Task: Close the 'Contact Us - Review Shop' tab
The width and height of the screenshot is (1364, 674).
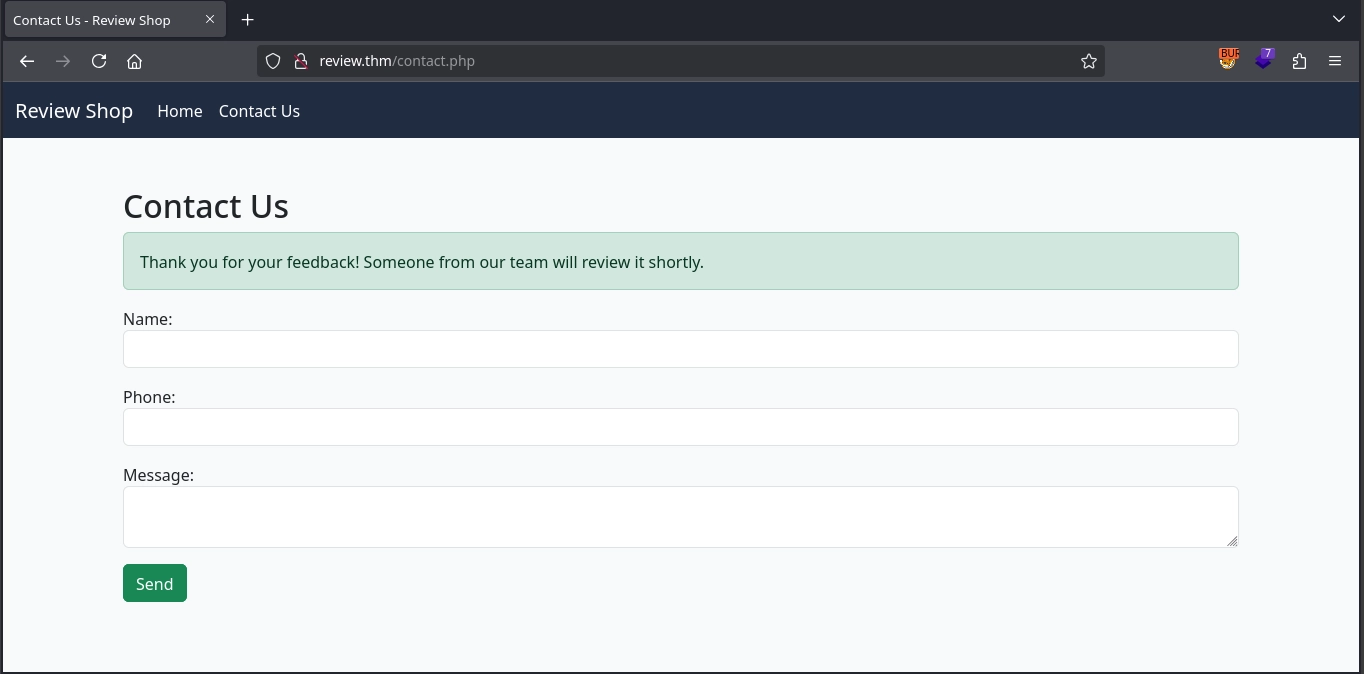Action: (210, 19)
